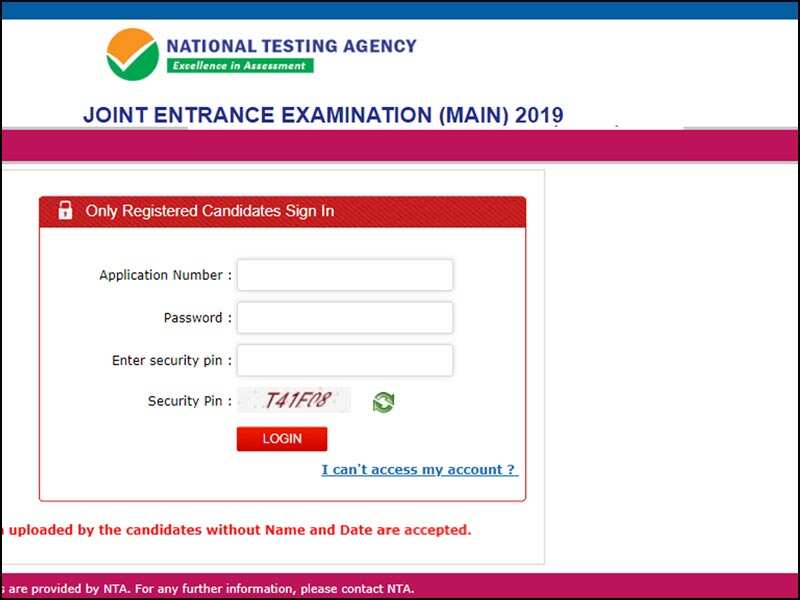Click the magenta banner below the heading

pyautogui.click(x=400, y=146)
